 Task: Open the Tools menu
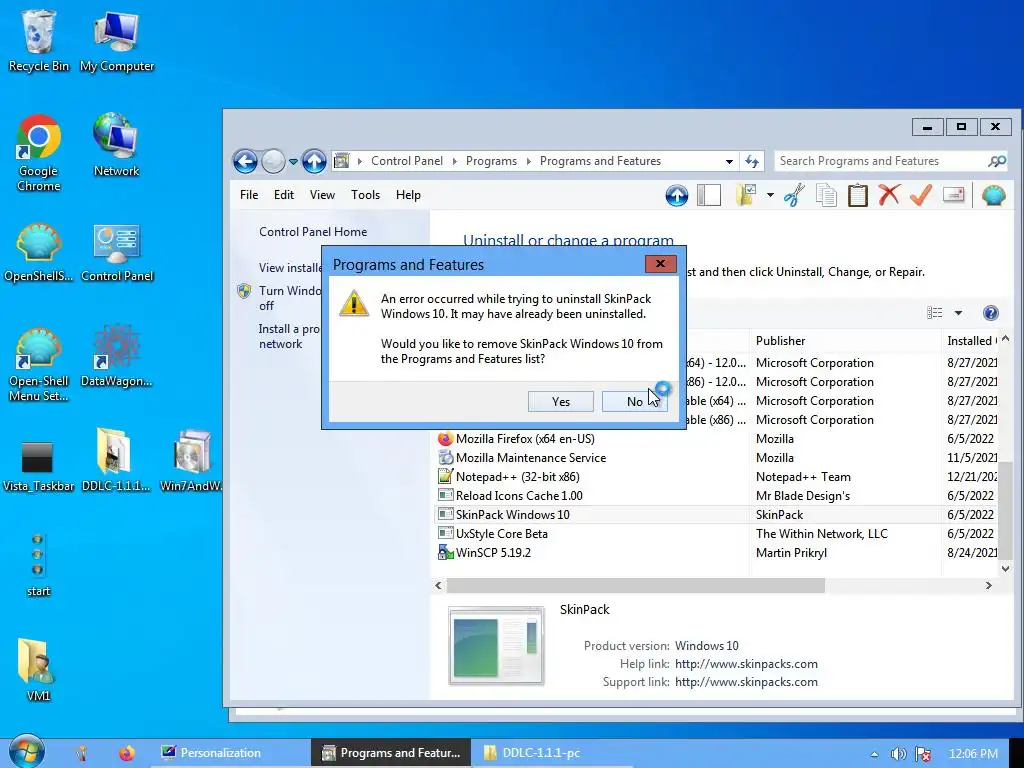coord(365,195)
